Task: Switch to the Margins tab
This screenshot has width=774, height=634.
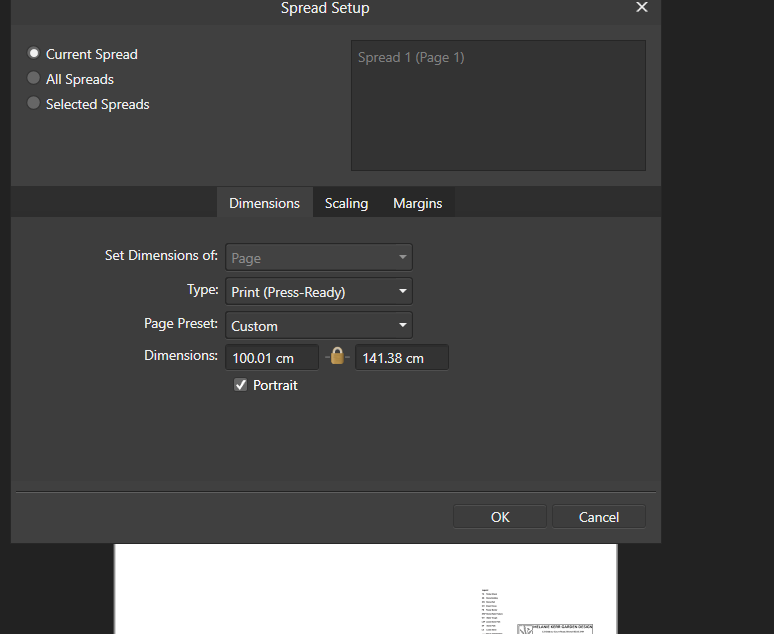Action: click(418, 203)
